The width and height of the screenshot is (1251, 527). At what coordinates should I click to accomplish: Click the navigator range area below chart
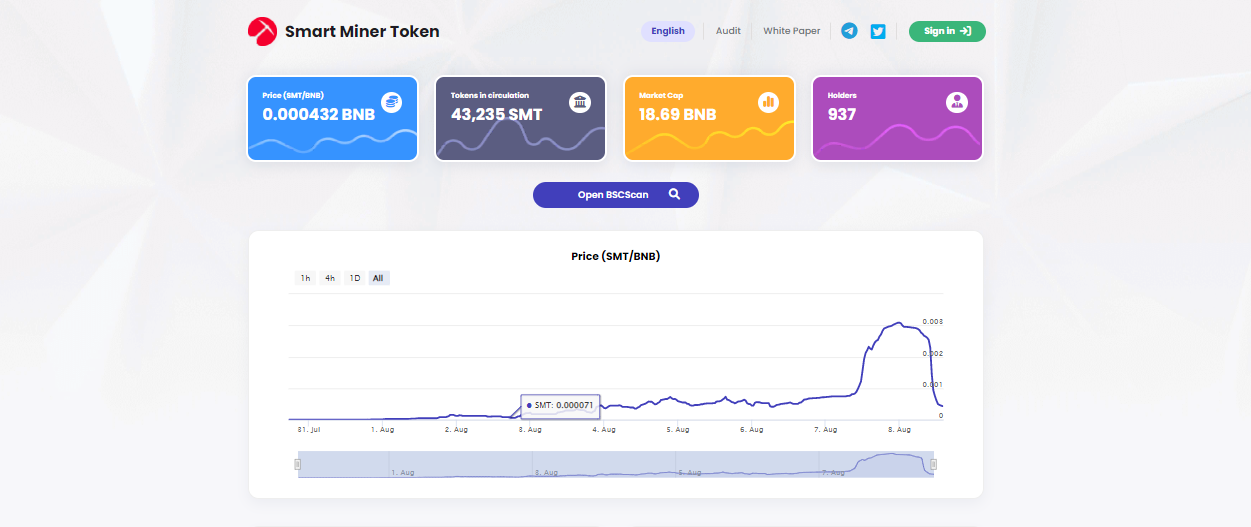(616, 464)
